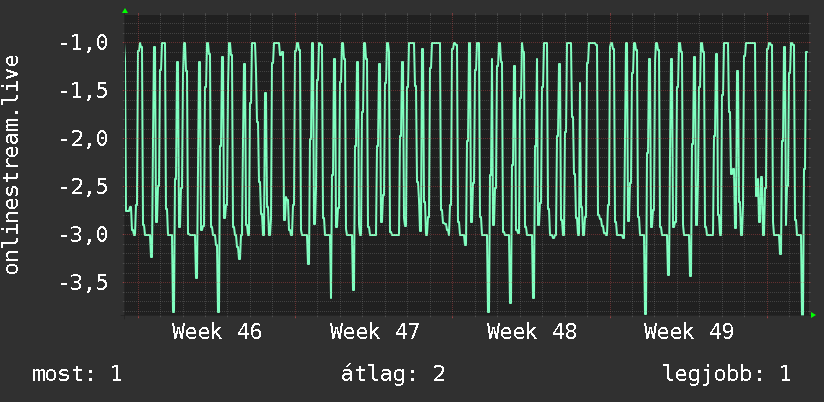The image size is (824, 402).
Task: Click the green arrow ending the x-axis
Action: coord(813,315)
